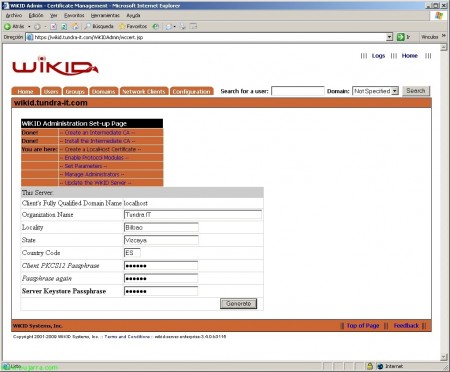Image resolution: width=450 pixels, height=372 pixels.
Task: Click the scrollbar down arrow
Action: [x=443, y=357]
